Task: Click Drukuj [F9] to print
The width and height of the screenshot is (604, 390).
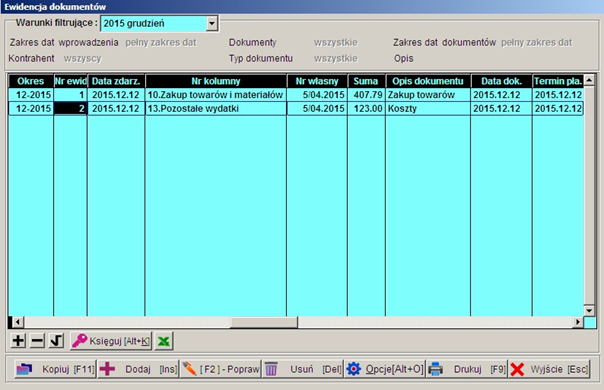Action: point(467,369)
